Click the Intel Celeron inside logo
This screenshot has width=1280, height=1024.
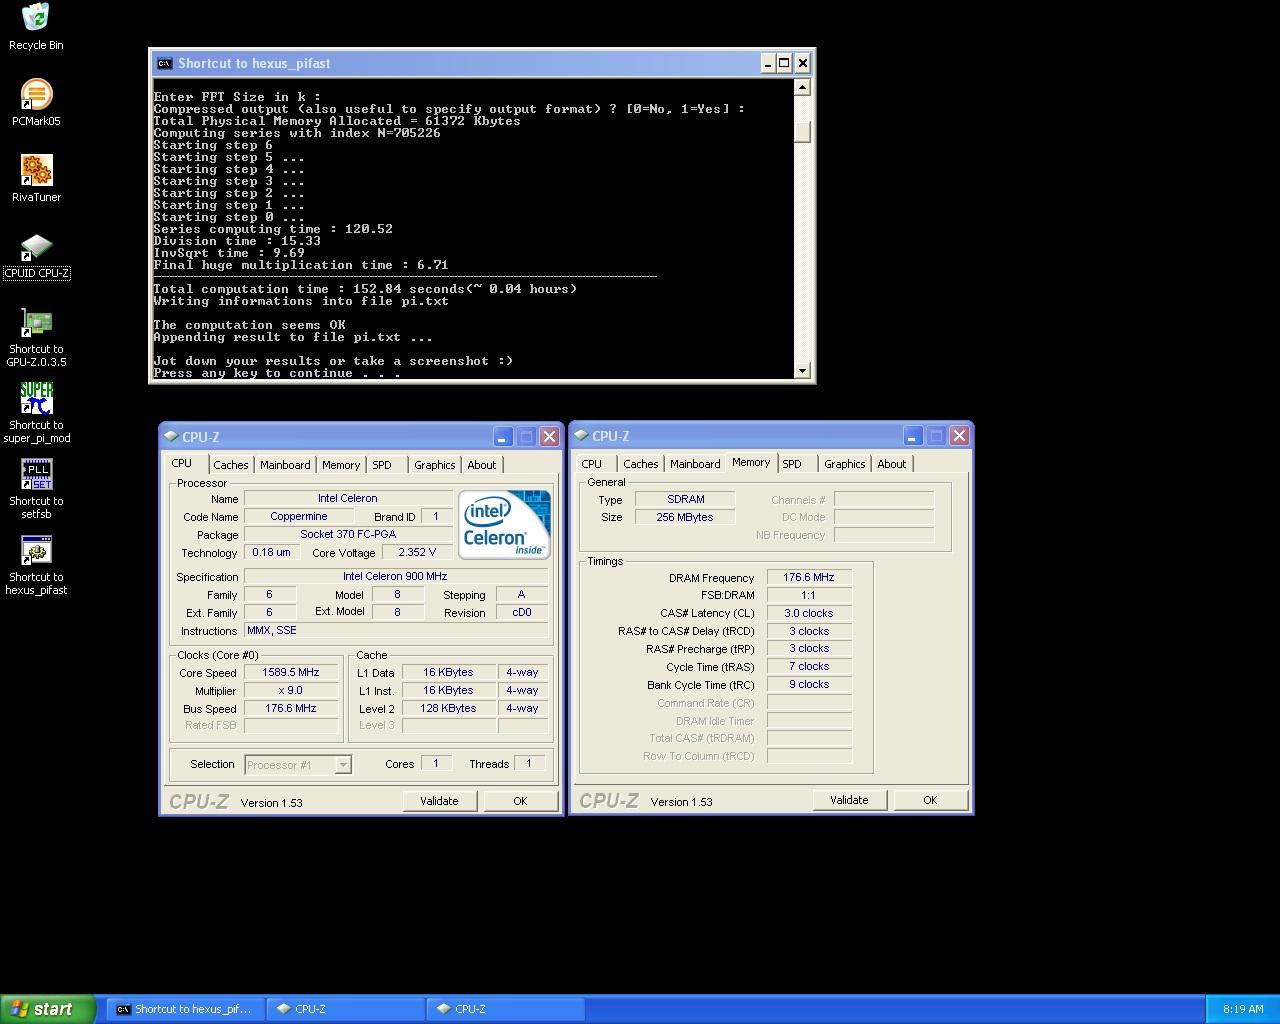(505, 524)
